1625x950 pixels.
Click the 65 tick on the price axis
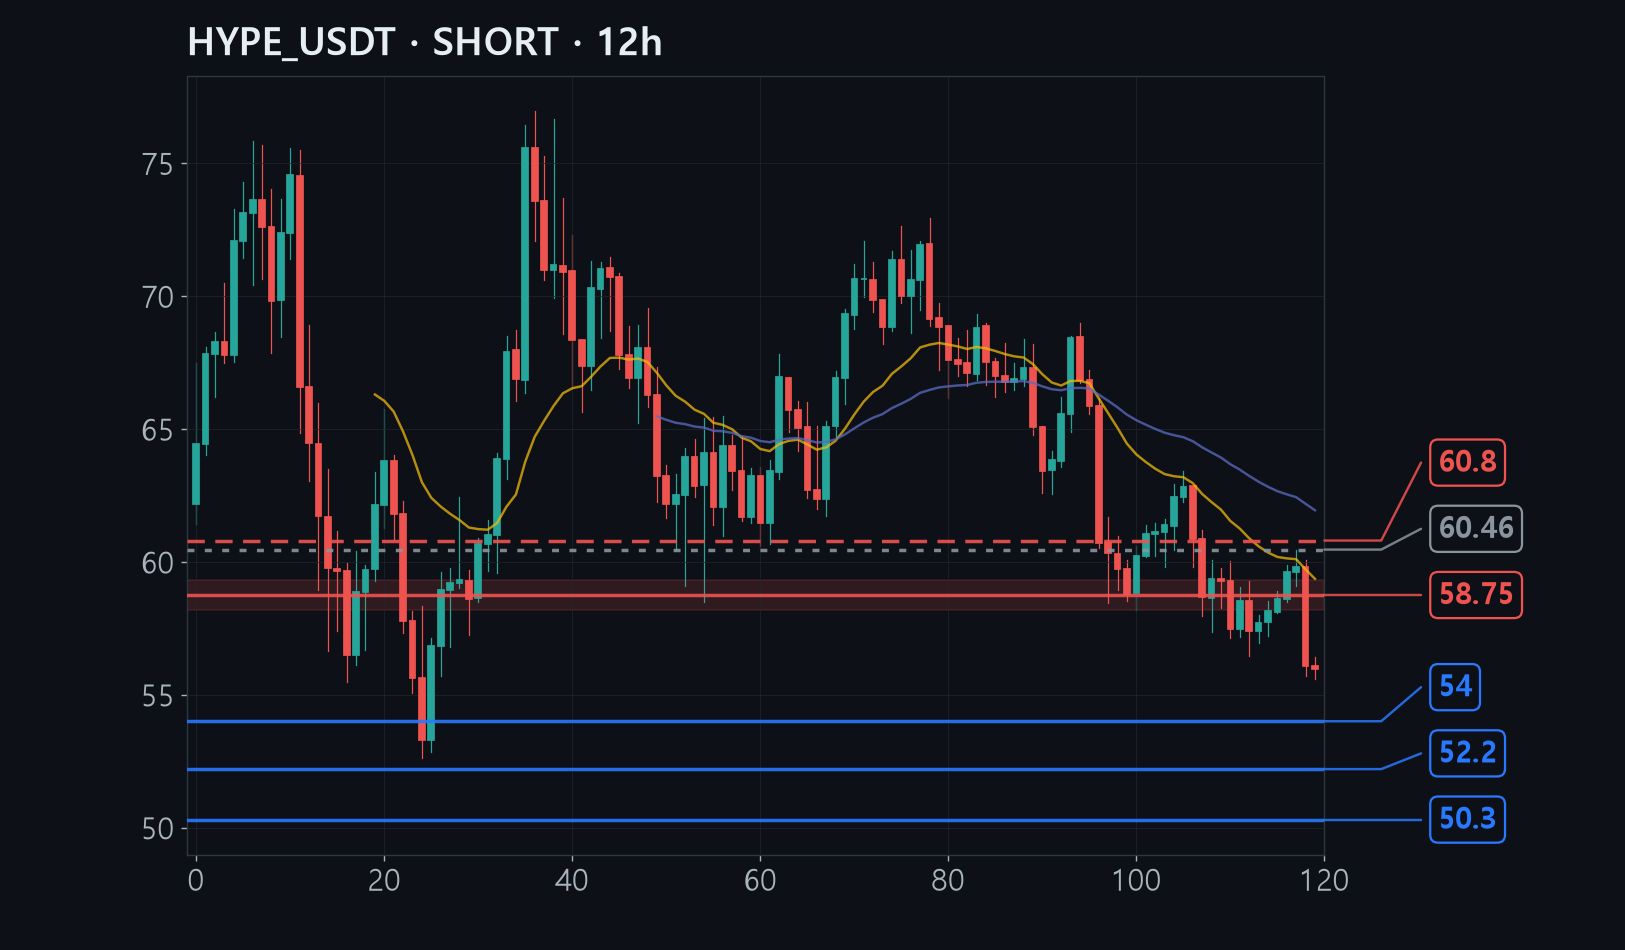click(x=157, y=431)
